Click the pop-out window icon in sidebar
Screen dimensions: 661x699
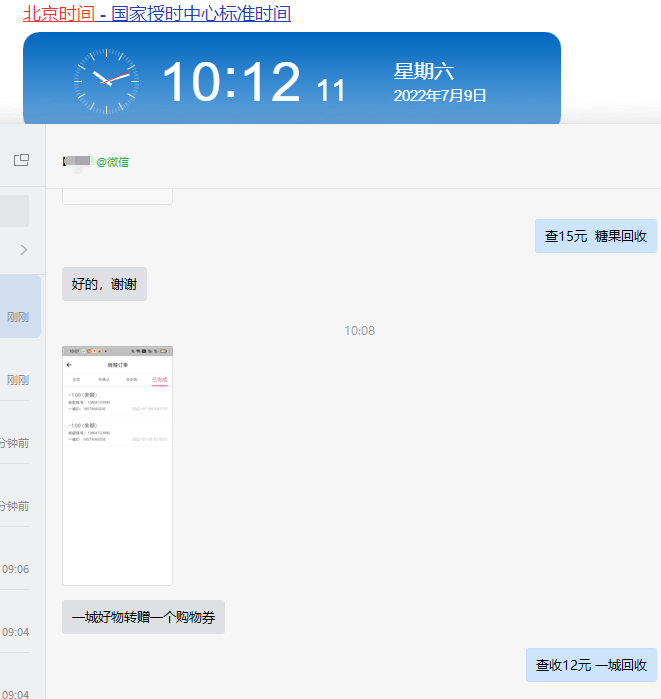click(x=21, y=160)
